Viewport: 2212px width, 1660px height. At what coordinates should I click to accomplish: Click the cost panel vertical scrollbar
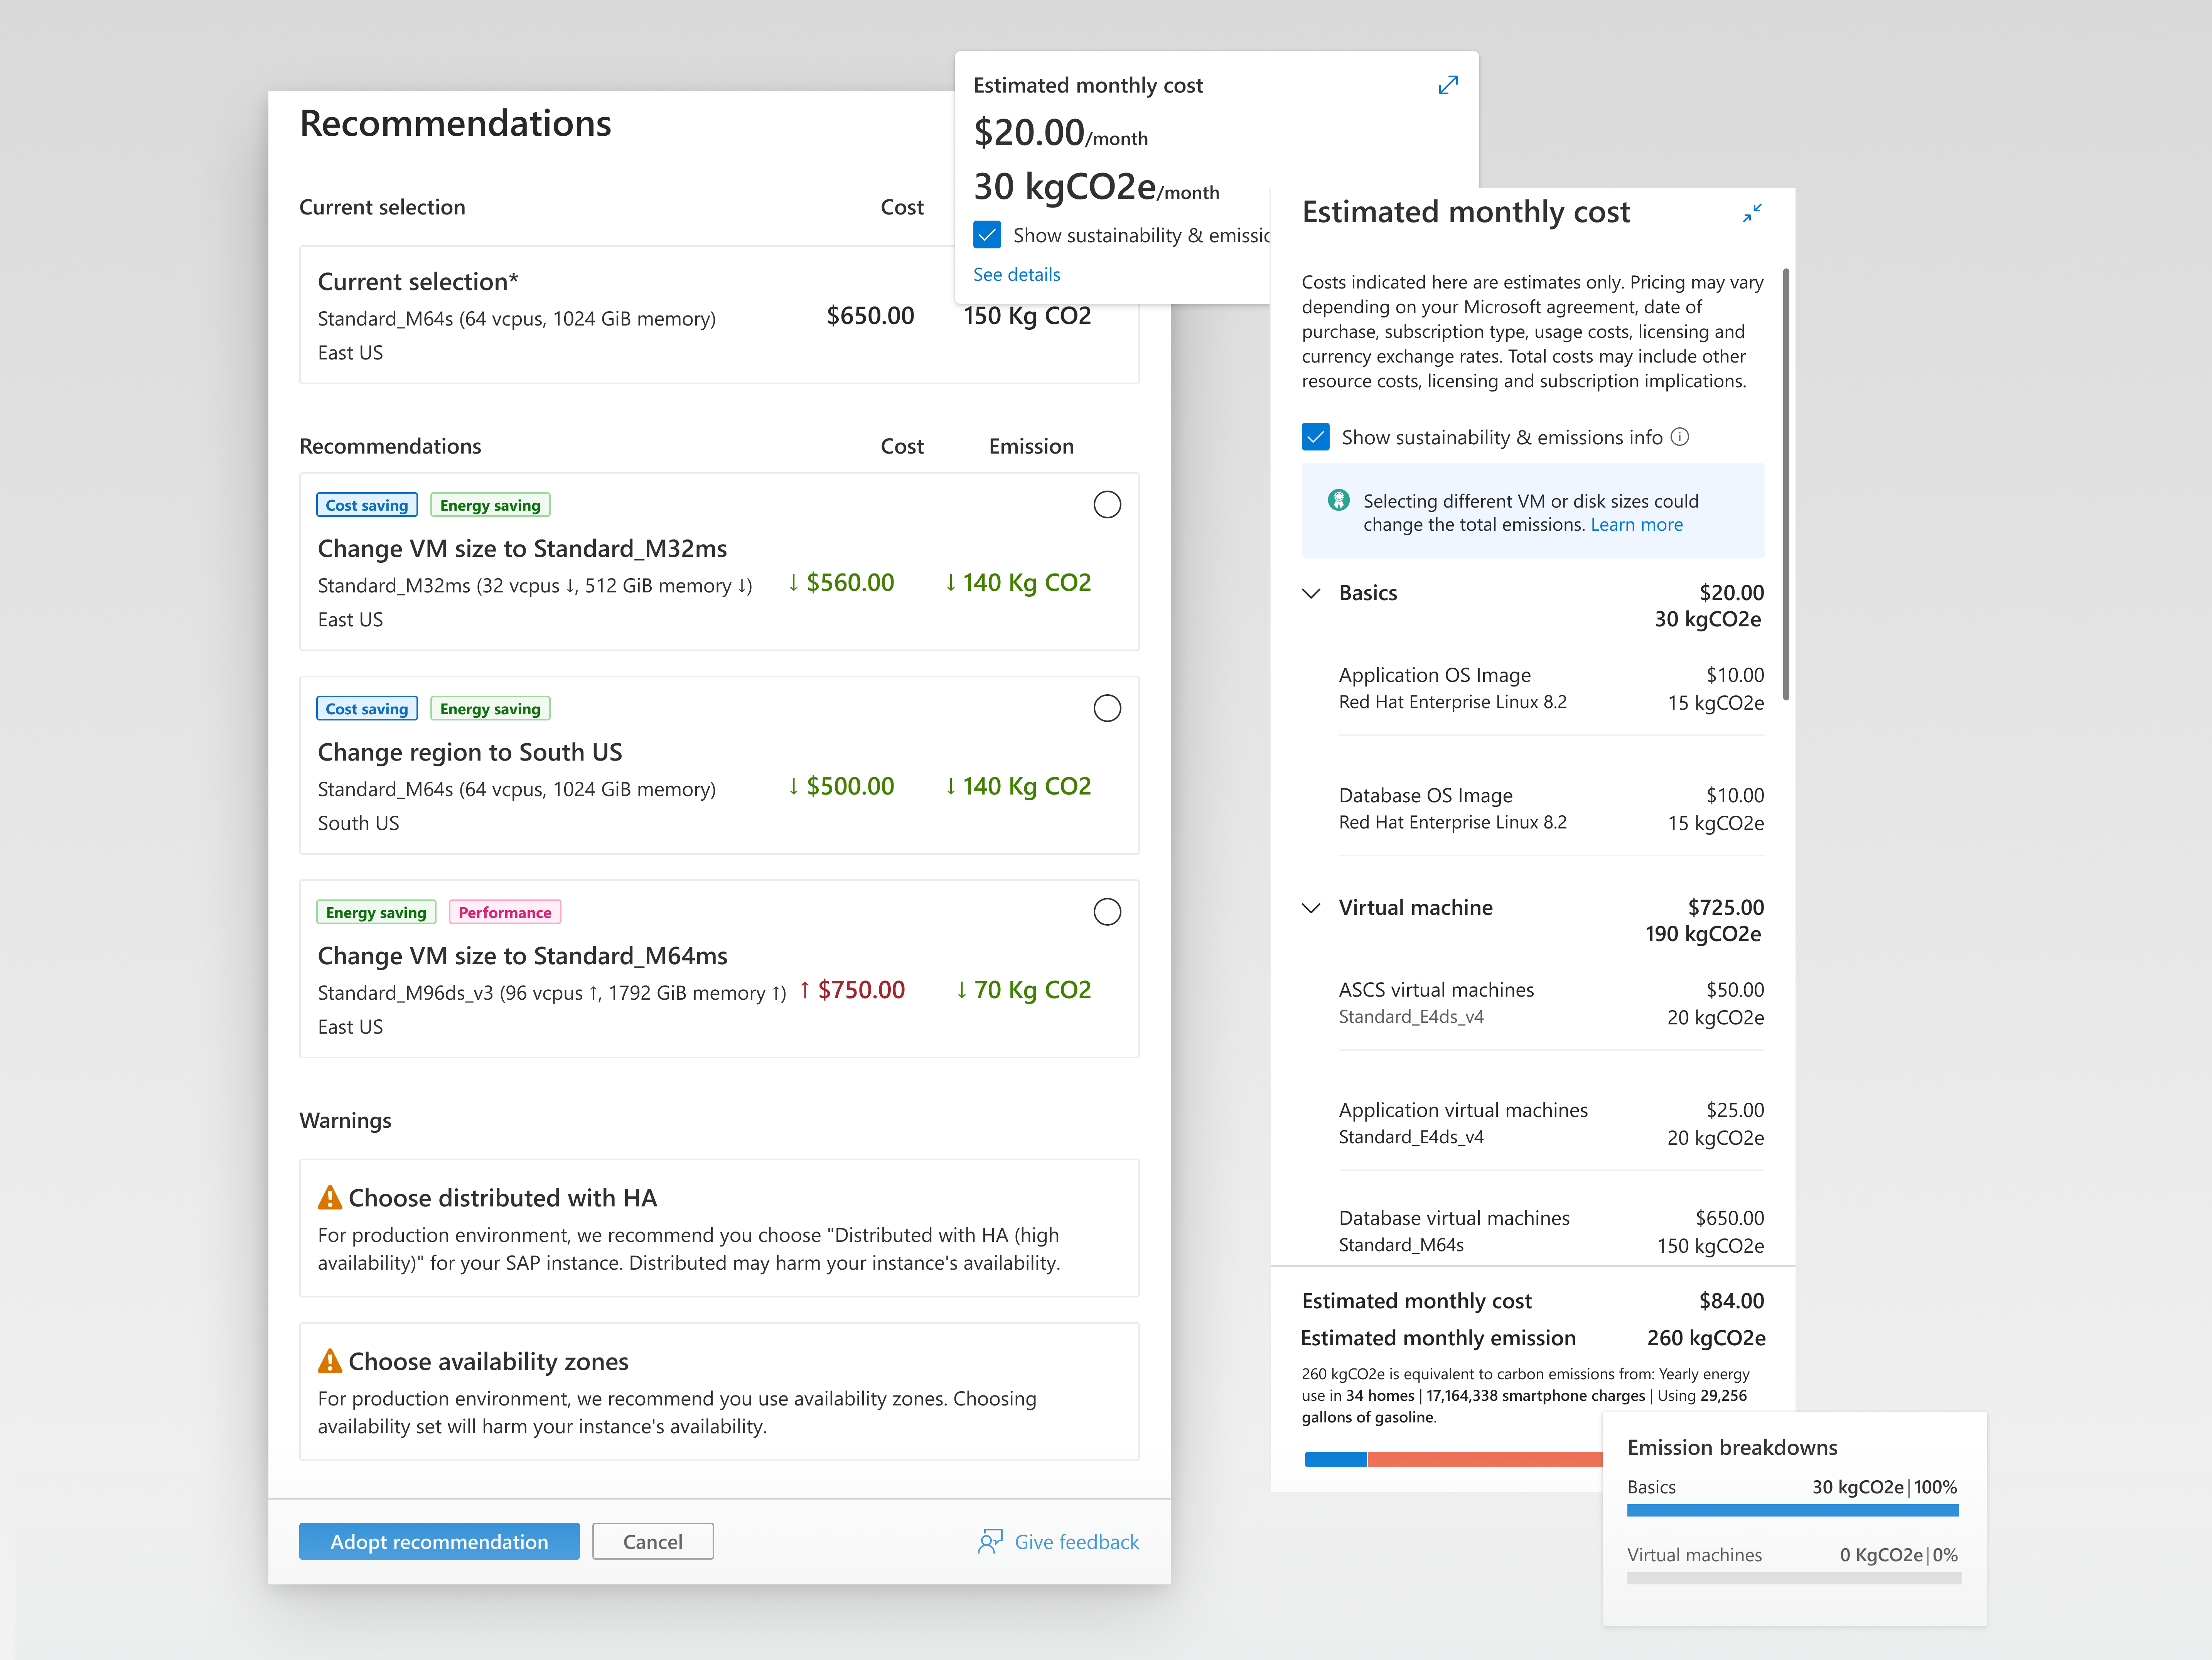point(1786,484)
